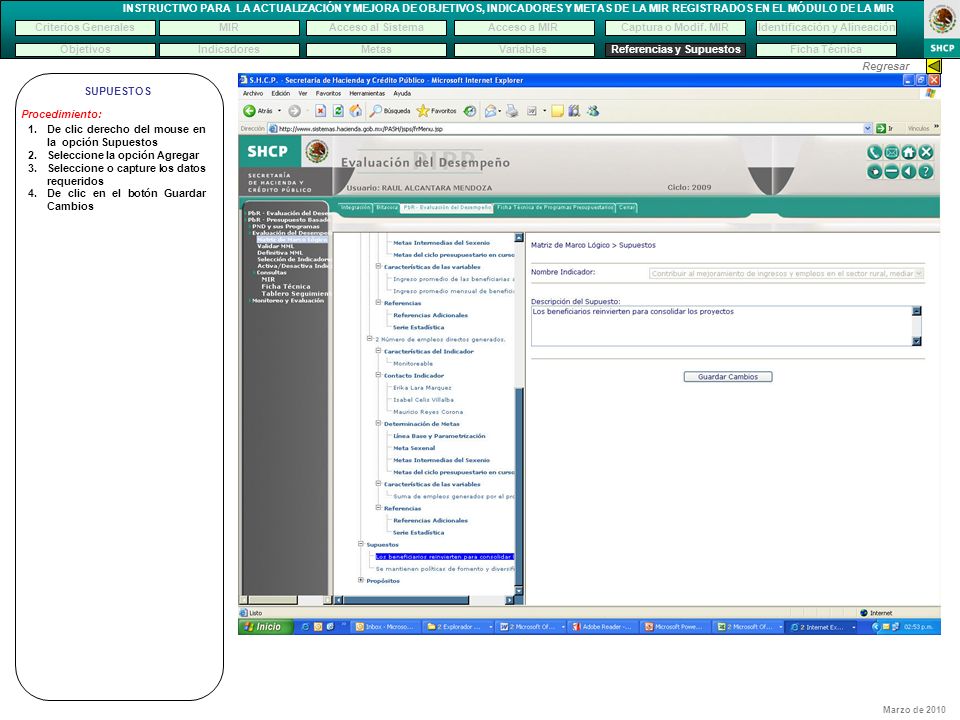Screen dimensions: 960x720
Task: Open the Edición menu
Action: 281,94
